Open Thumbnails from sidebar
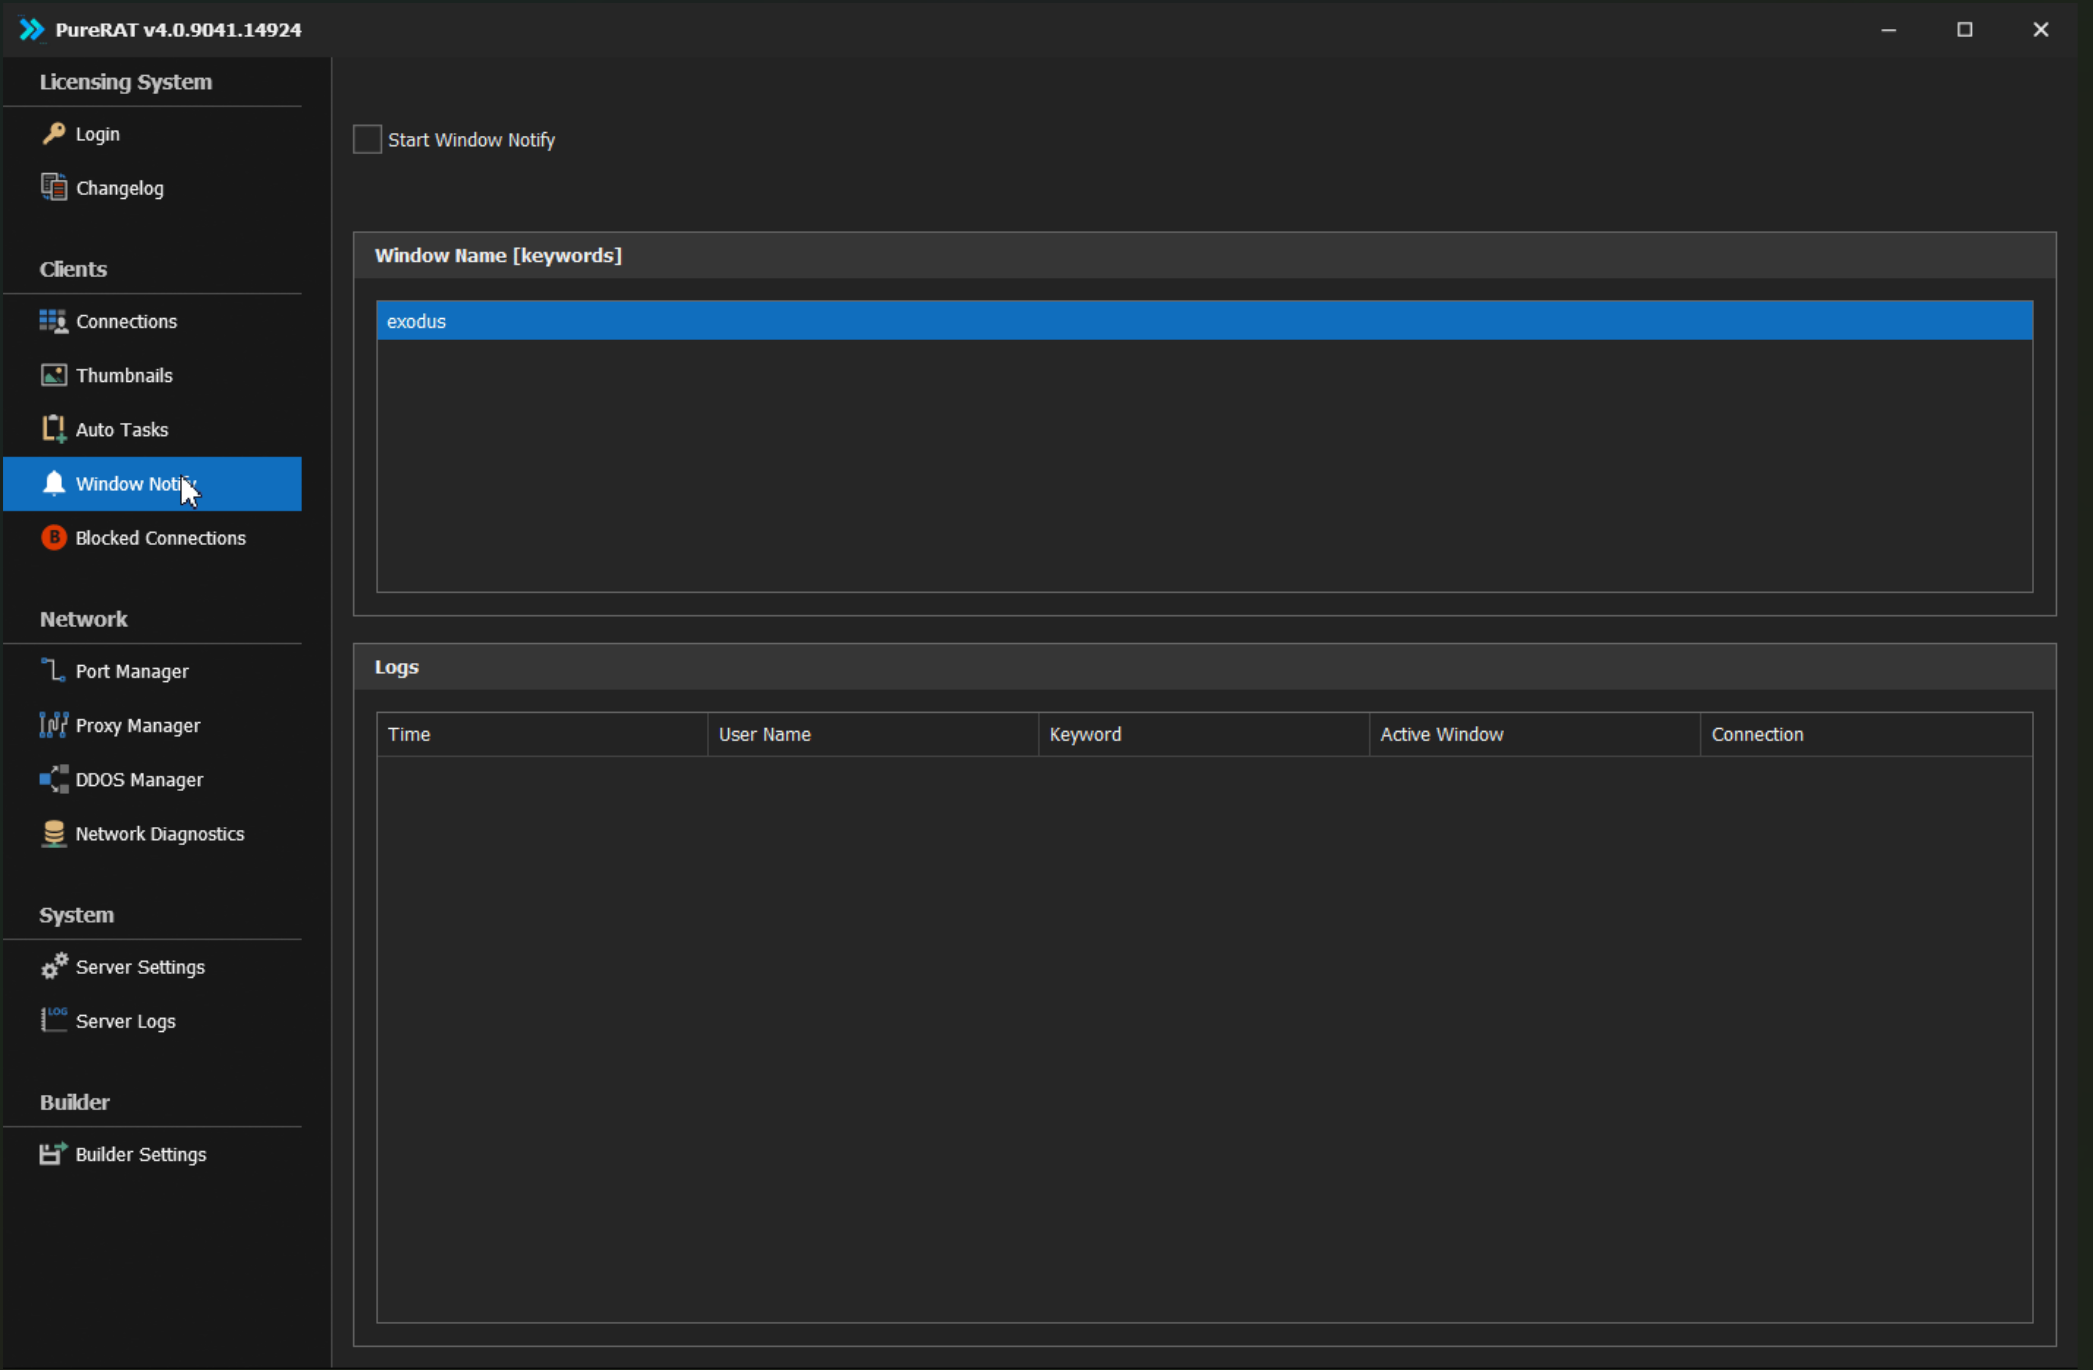The height and width of the screenshot is (1370, 2093). (152, 375)
